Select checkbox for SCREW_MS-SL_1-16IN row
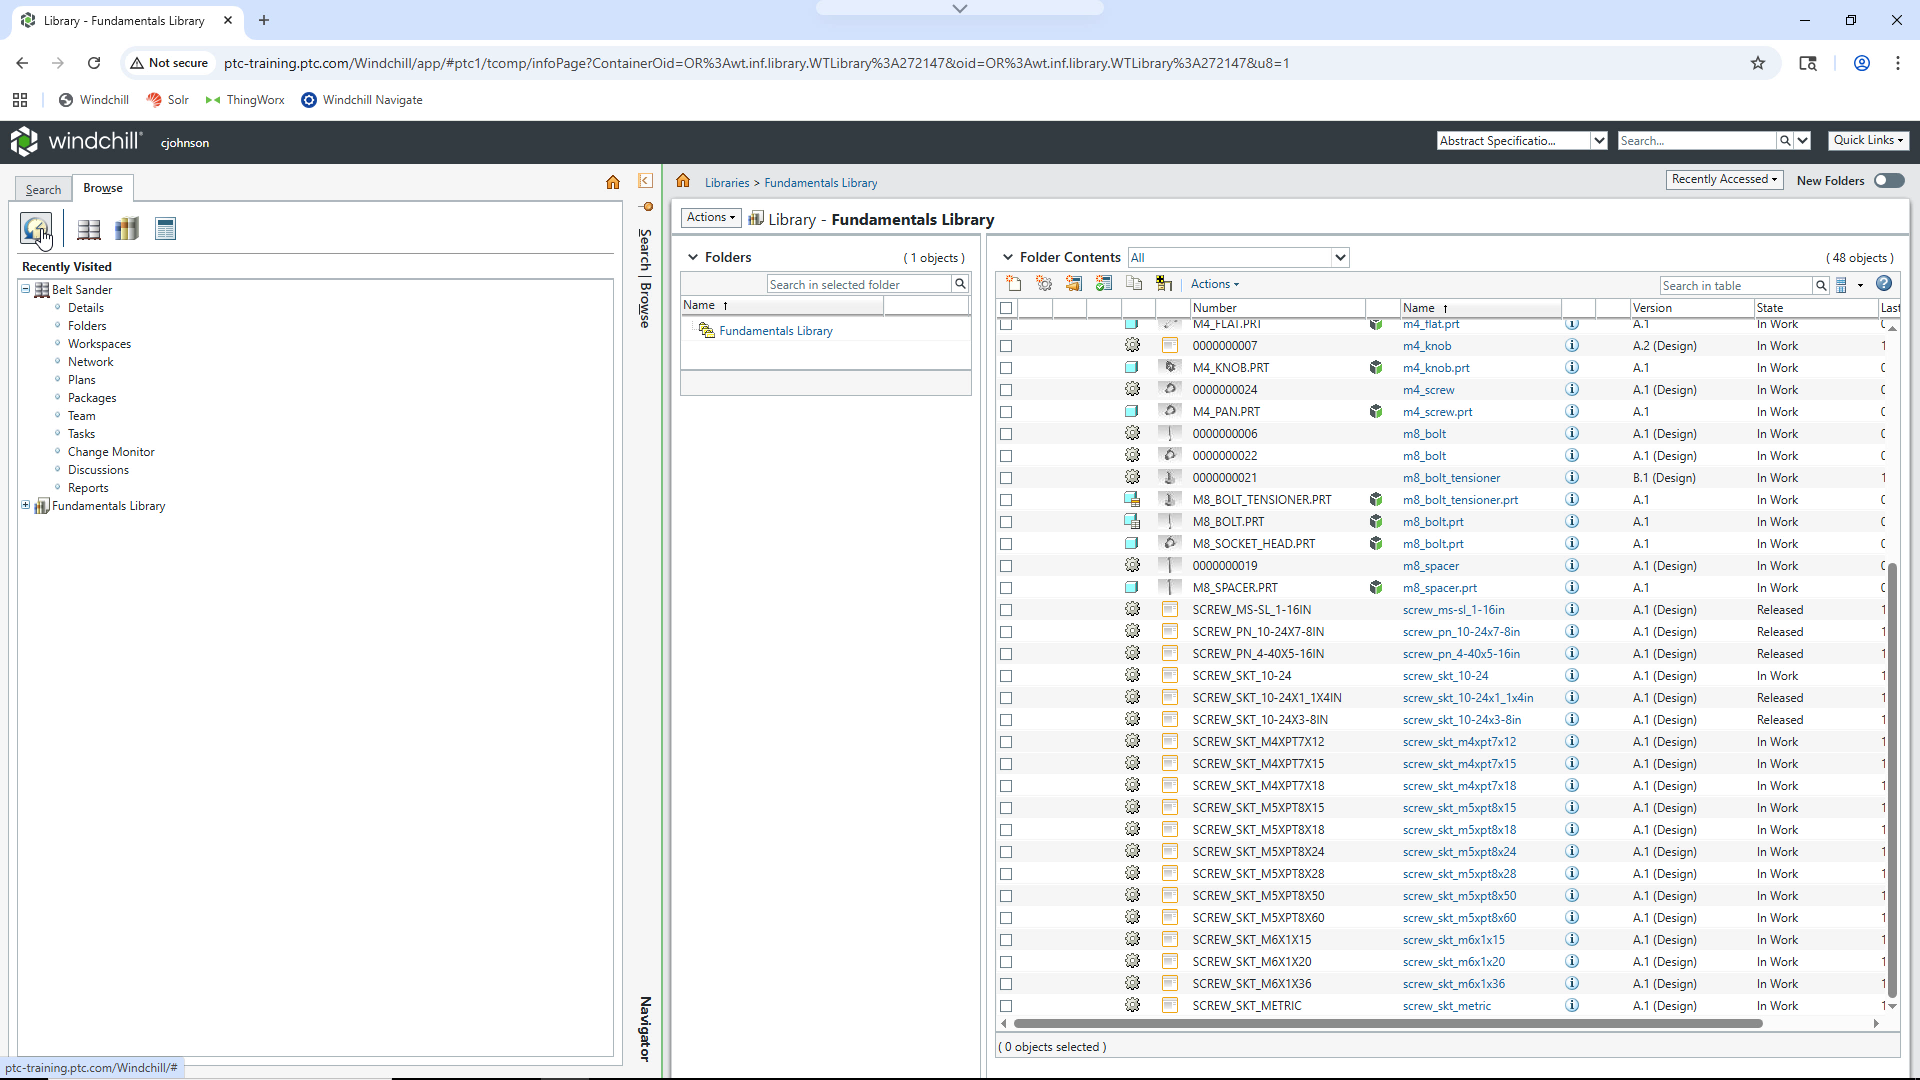The image size is (1920, 1080). click(x=1006, y=610)
